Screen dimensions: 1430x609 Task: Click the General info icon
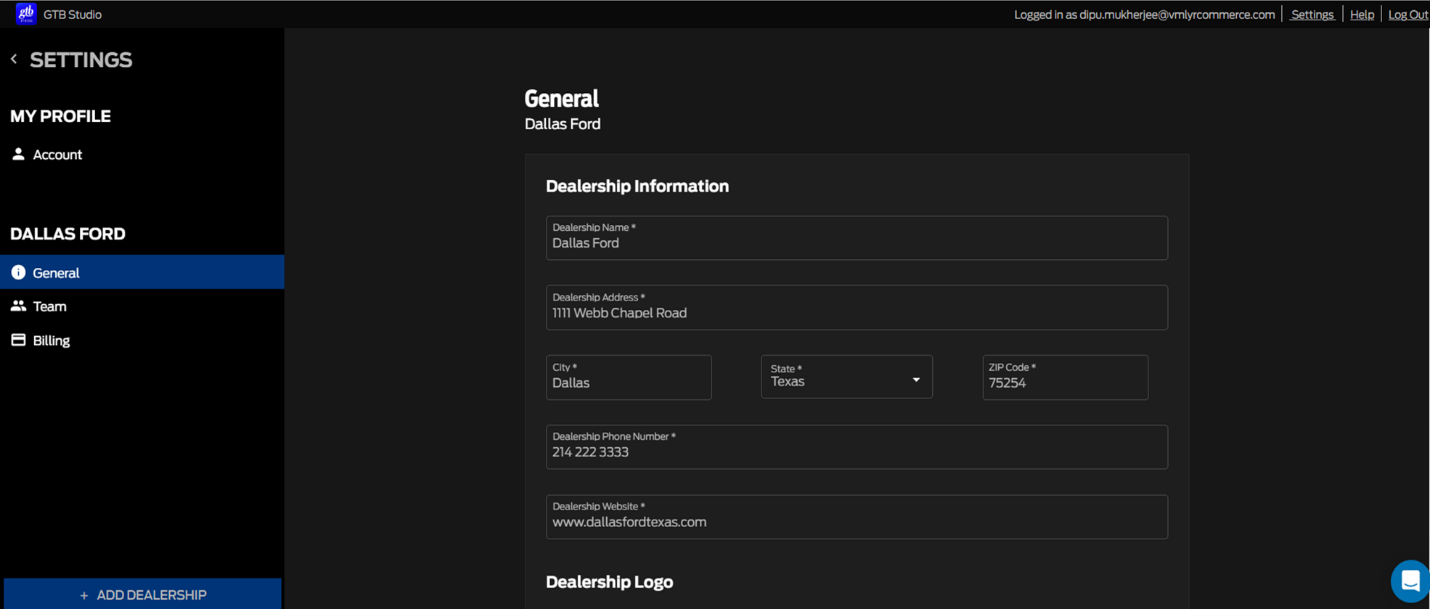pos(18,272)
